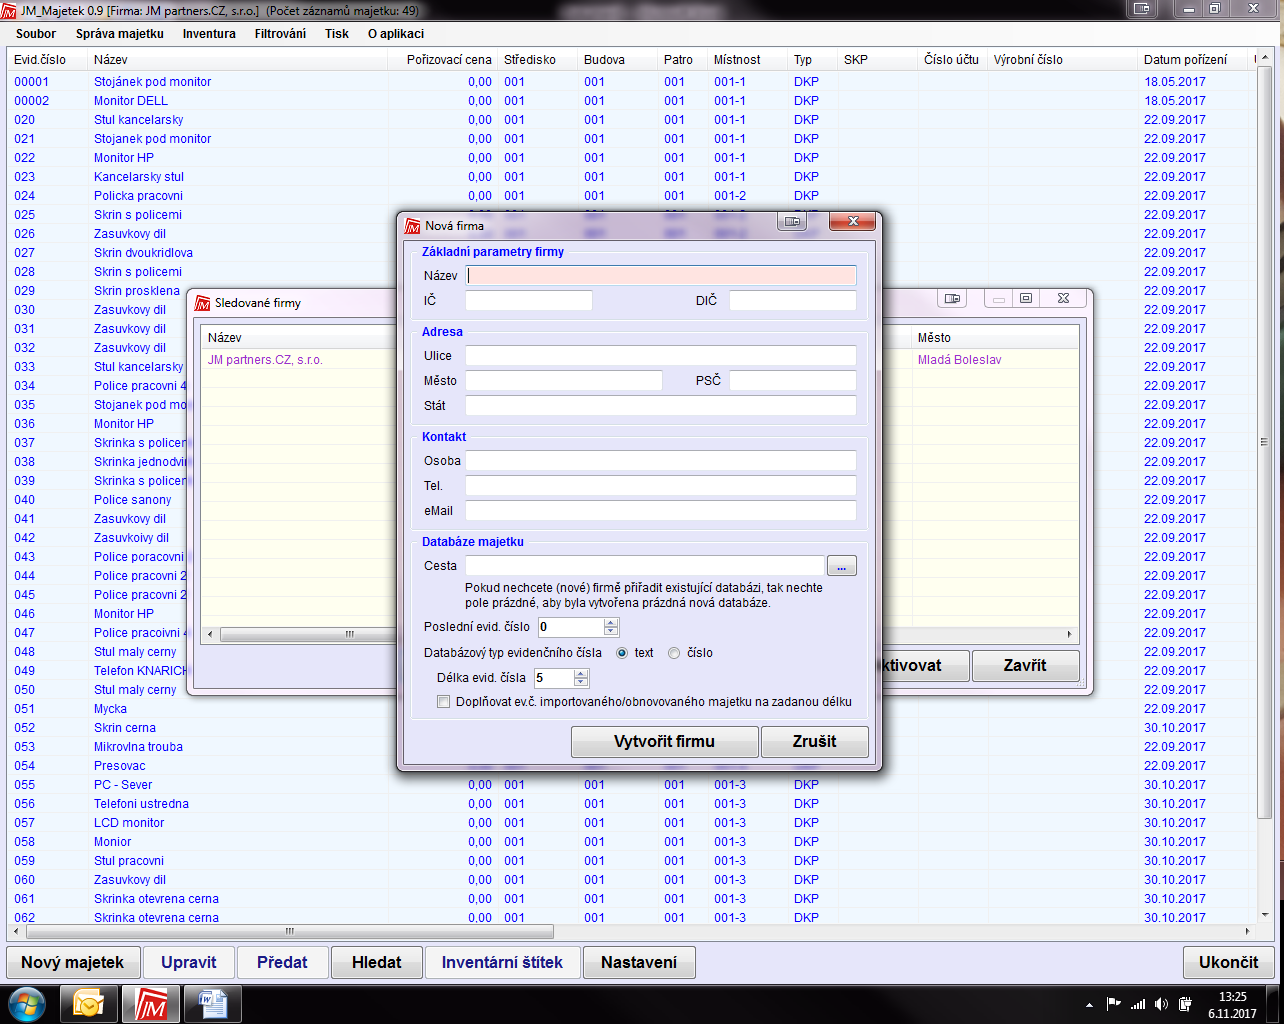This screenshot has width=1284, height=1024.
Task: Browse database path with the ... button
Action: click(x=842, y=566)
